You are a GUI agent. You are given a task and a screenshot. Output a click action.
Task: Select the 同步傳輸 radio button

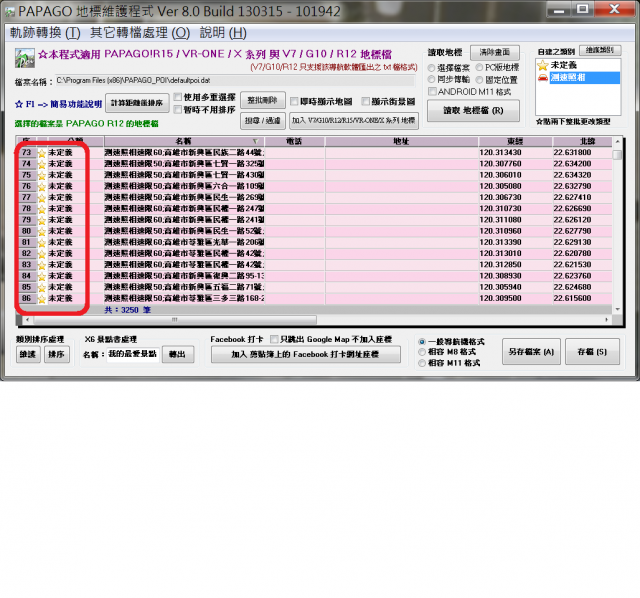coord(431,79)
